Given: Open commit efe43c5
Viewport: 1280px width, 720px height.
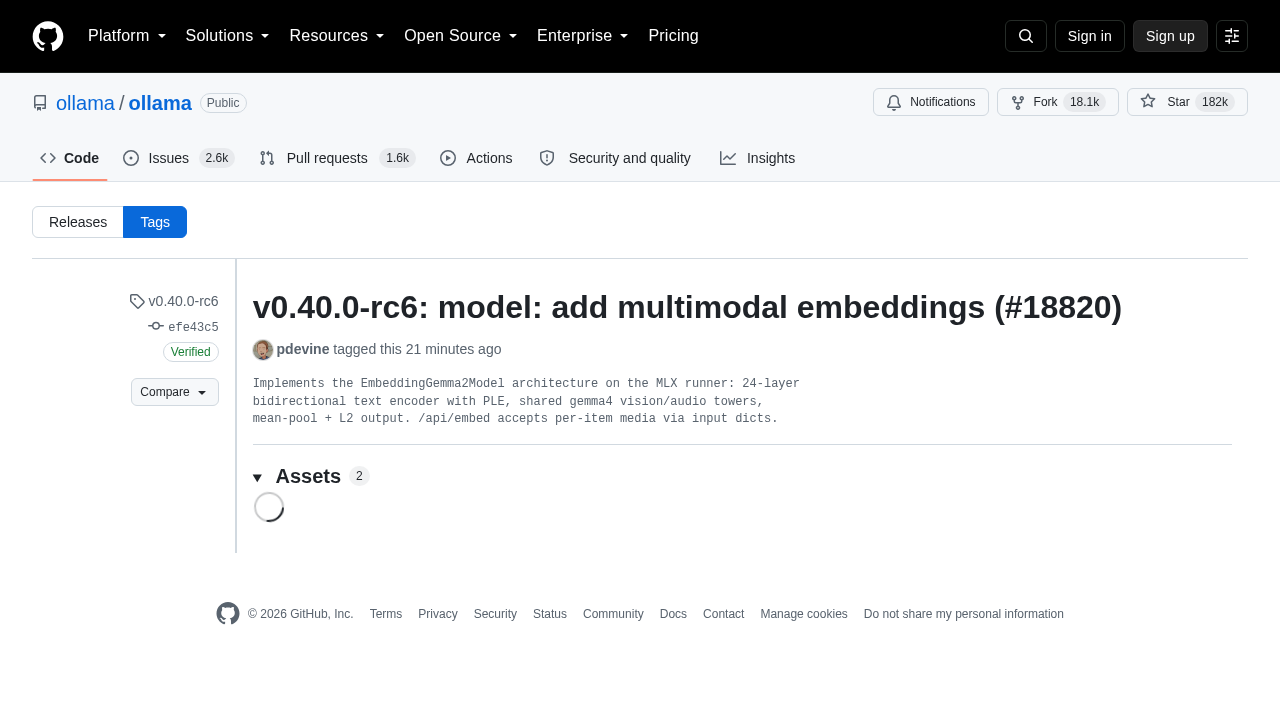Looking at the screenshot, I should tap(193, 327).
